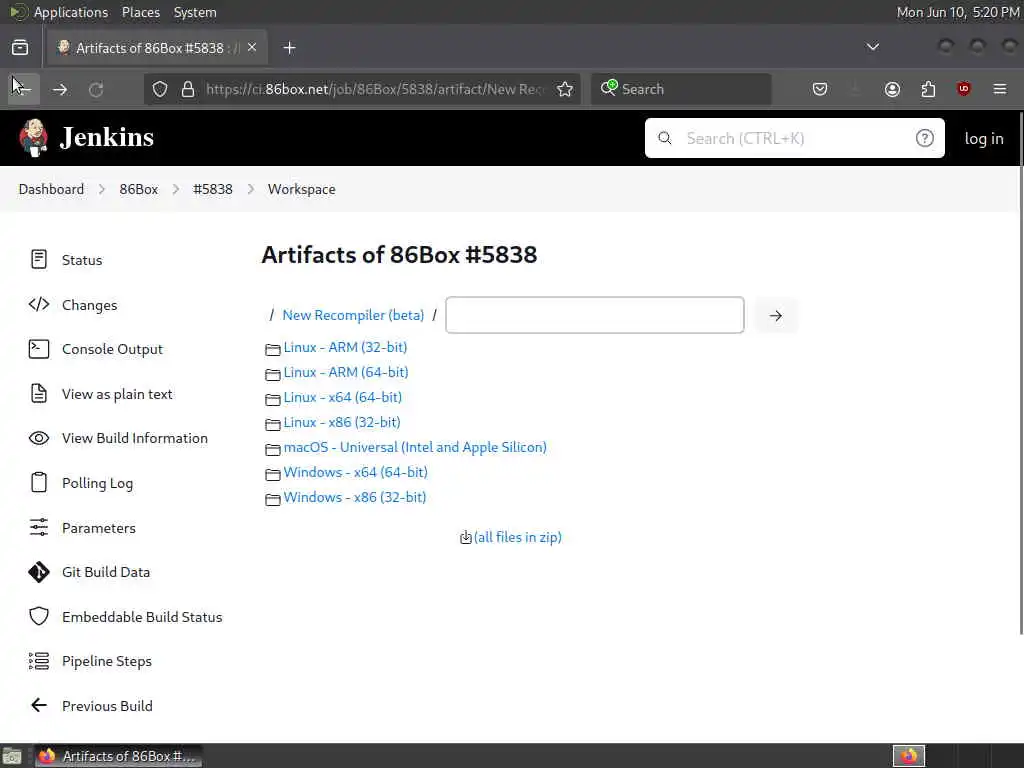Open the Applications menu

click(71, 12)
